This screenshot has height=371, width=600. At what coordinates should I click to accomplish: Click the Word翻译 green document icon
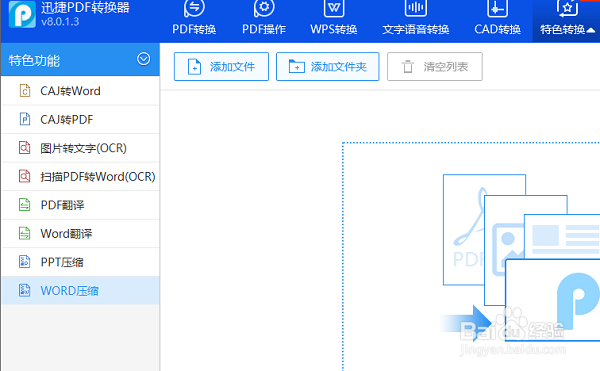click(24, 233)
